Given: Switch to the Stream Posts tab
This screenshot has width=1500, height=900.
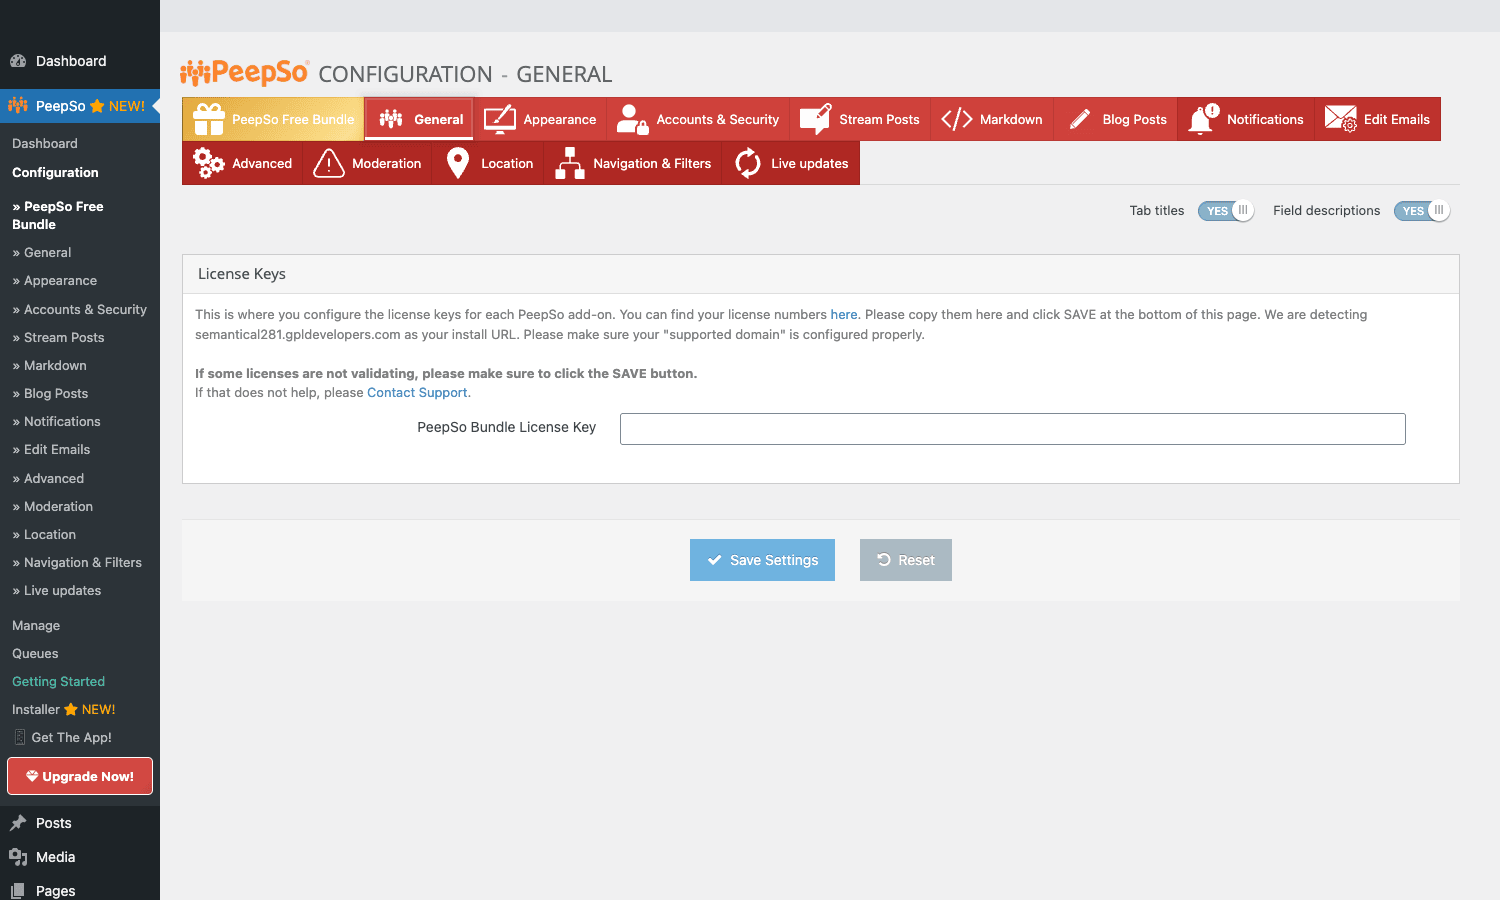Looking at the screenshot, I should pyautogui.click(x=860, y=119).
